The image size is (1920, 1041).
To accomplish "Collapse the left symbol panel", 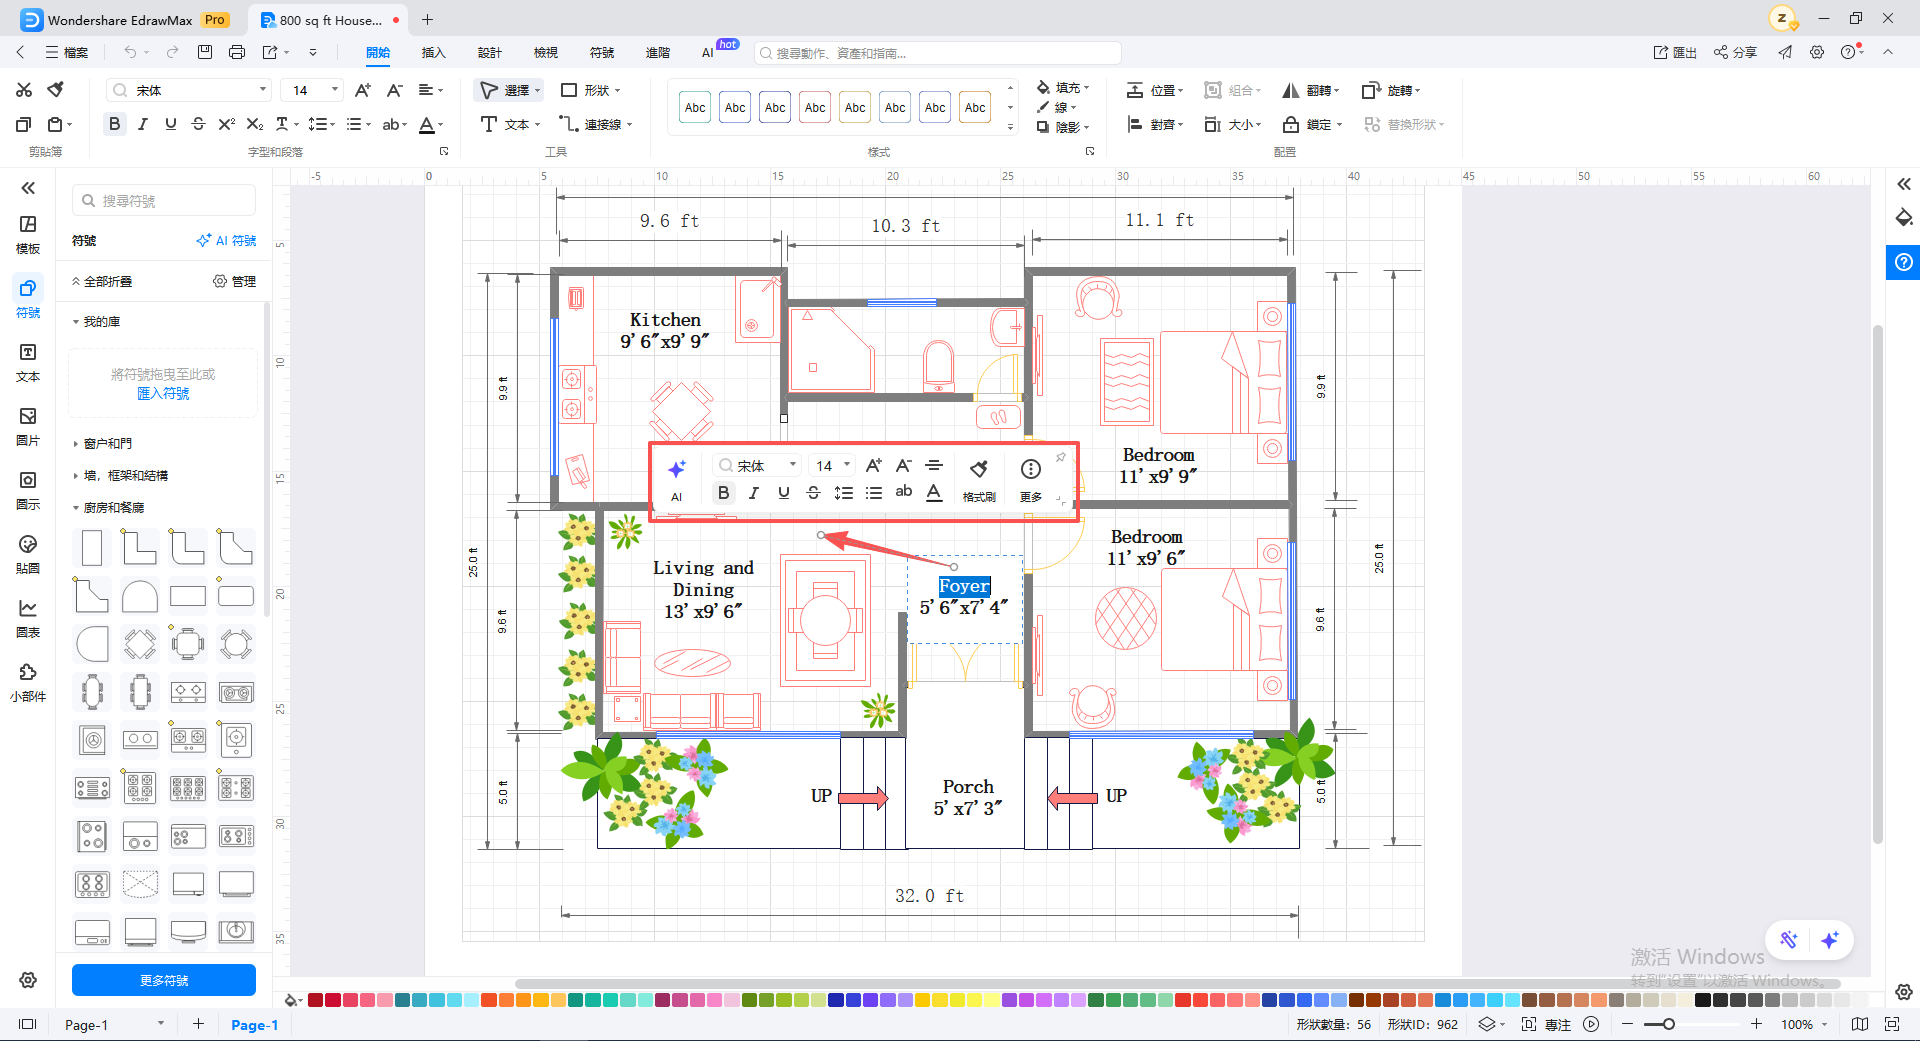I will click(28, 188).
